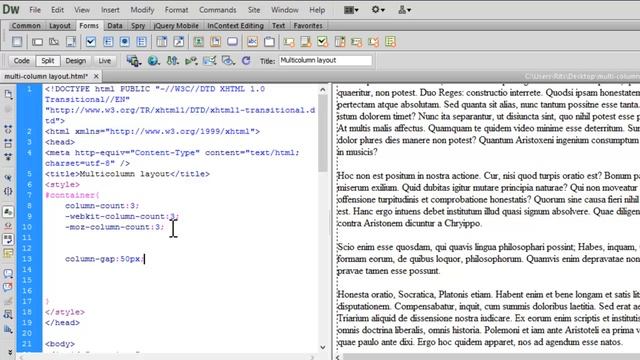This screenshot has width=640, height=360.
Task: Collapse selection in coding toolbar
Action: [x=8, y=143]
